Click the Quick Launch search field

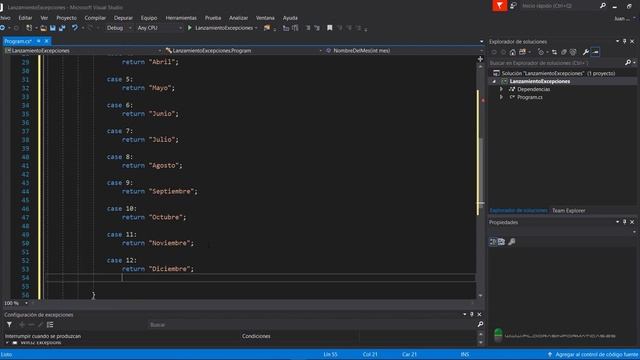[559, 6]
